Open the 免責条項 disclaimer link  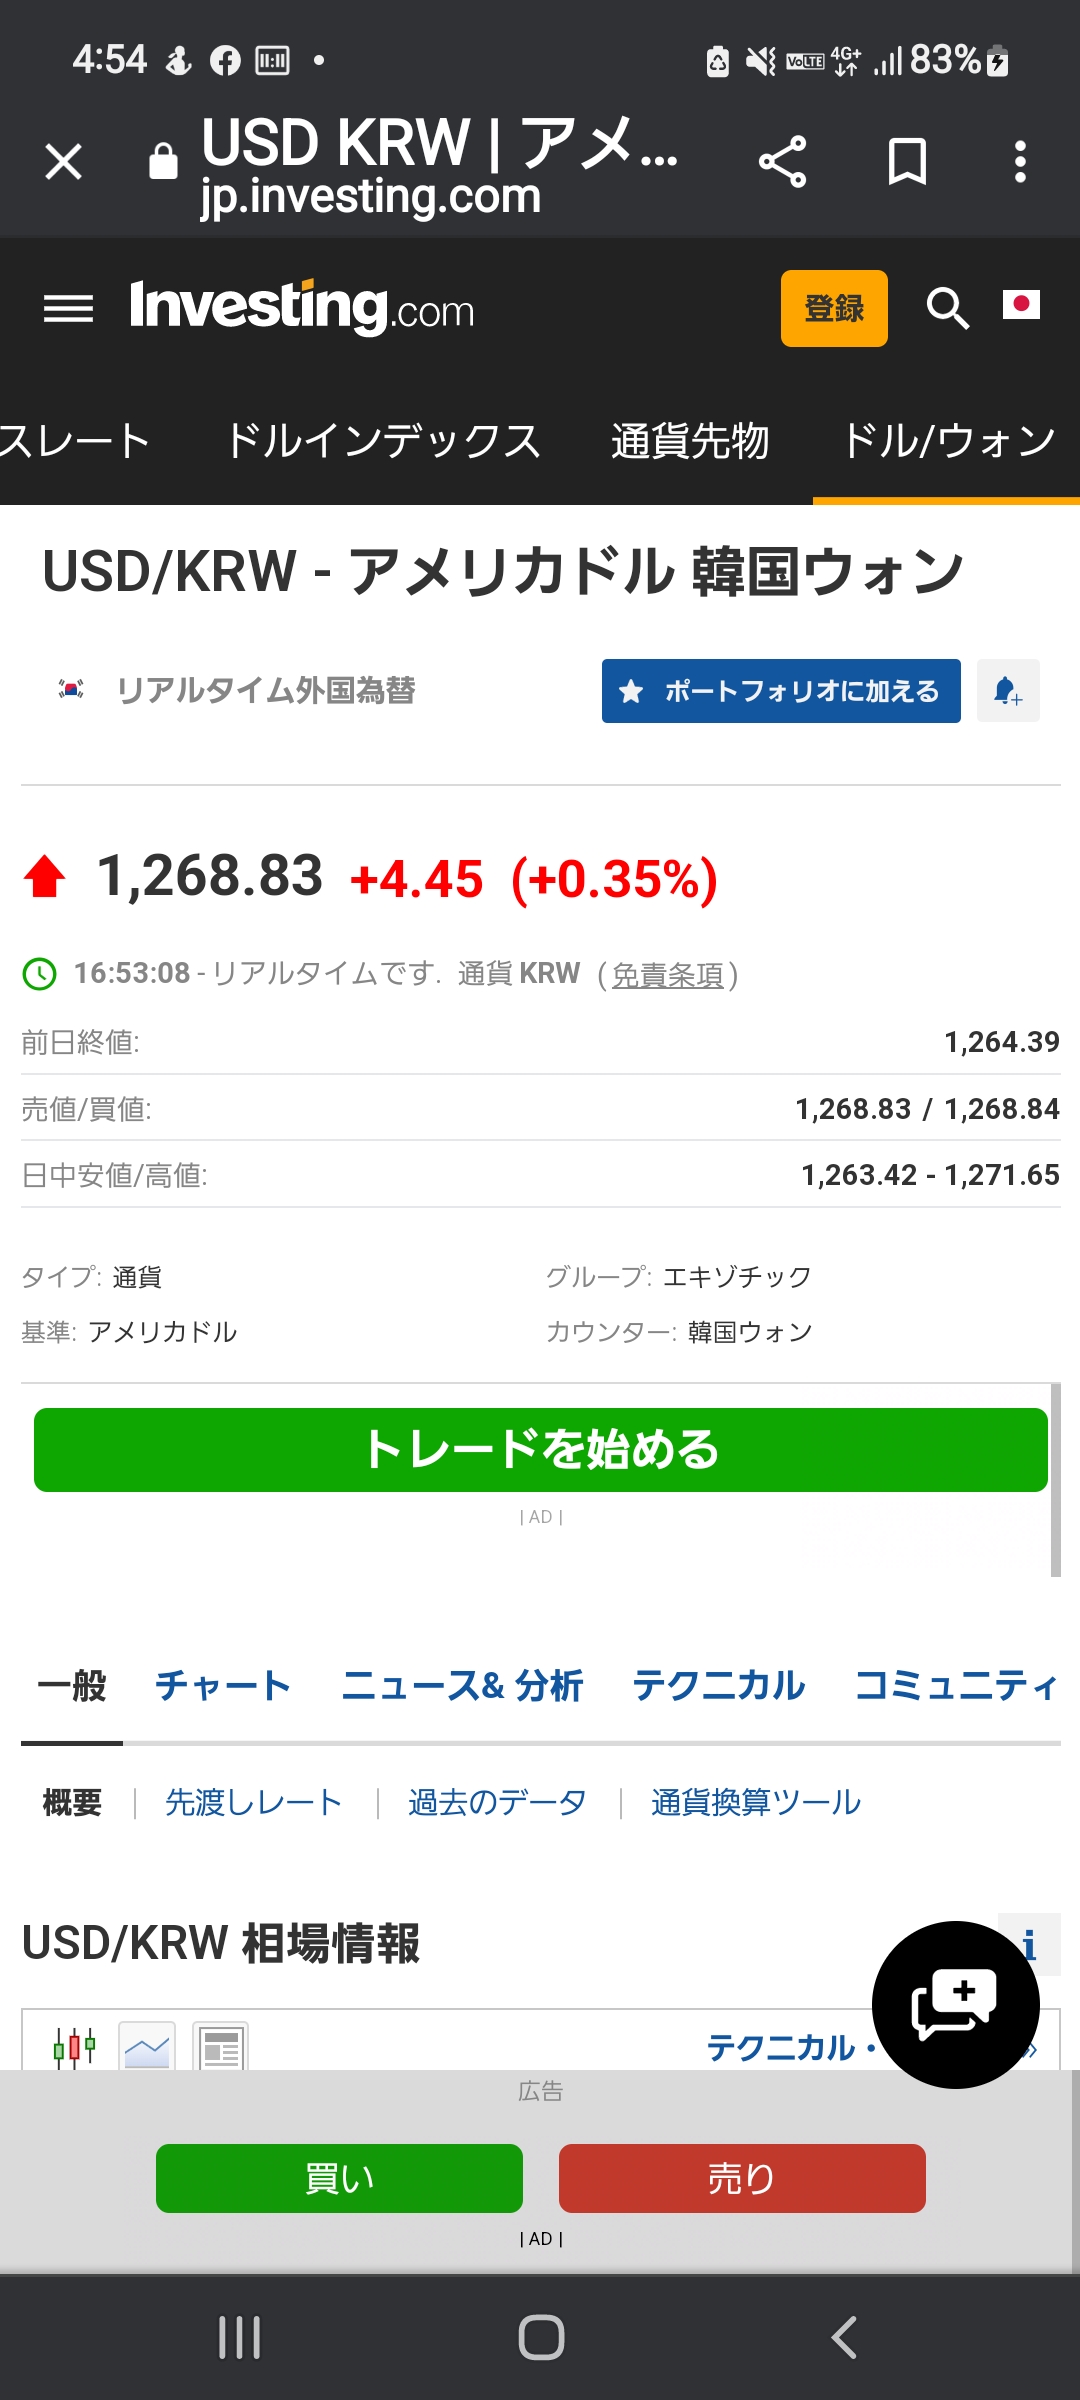click(667, 975)
